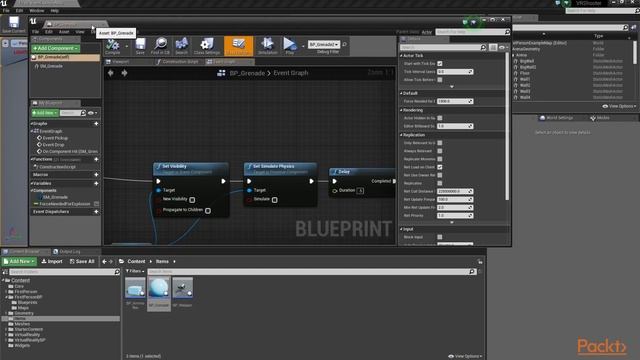Open the Blueprint editor Asset menu

click(64, 32)
